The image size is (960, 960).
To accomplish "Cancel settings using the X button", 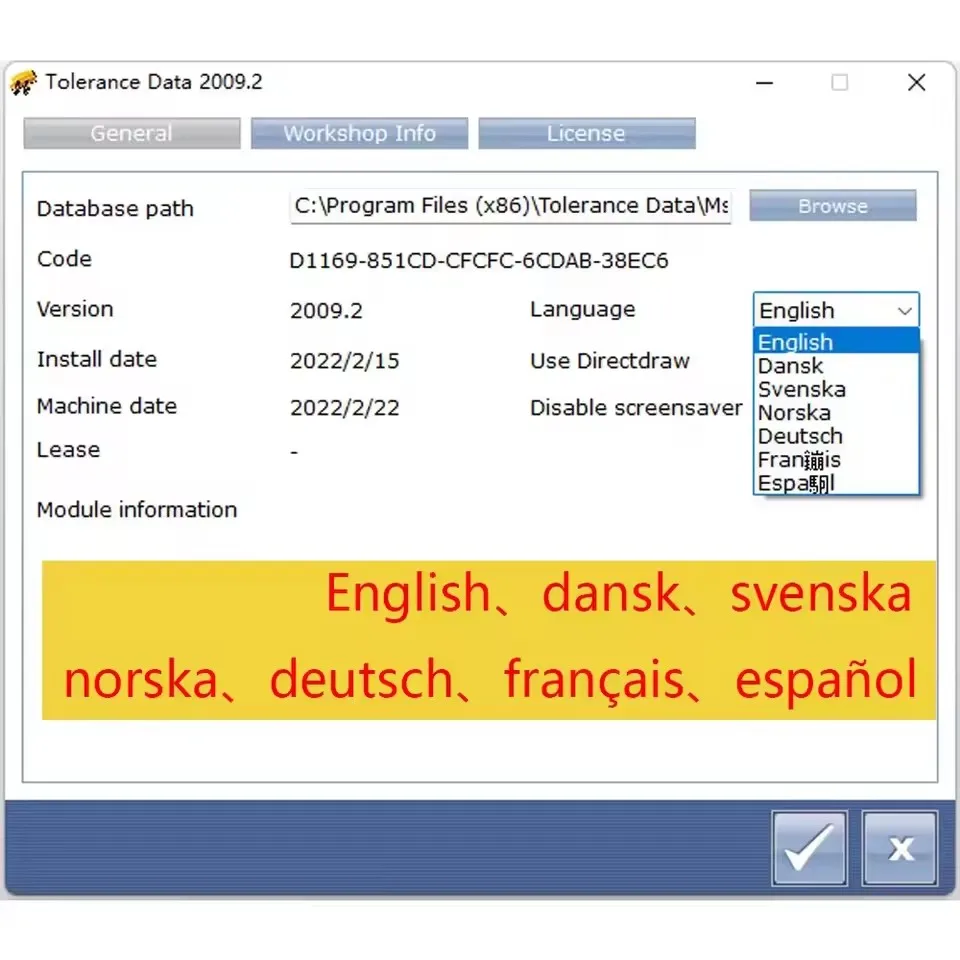I will (x=899, y=849).
